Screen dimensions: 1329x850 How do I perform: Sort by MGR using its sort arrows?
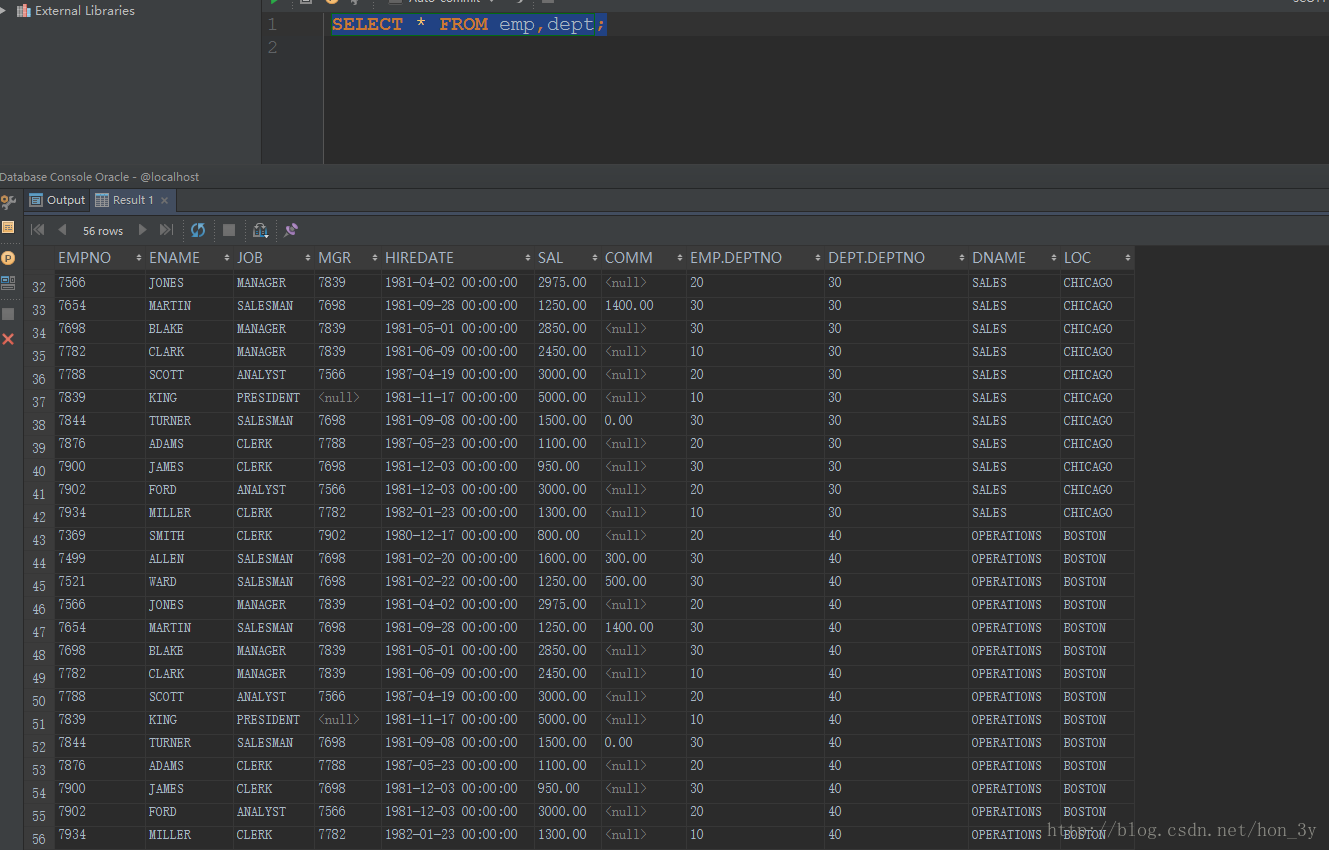(x=374, y=258)
